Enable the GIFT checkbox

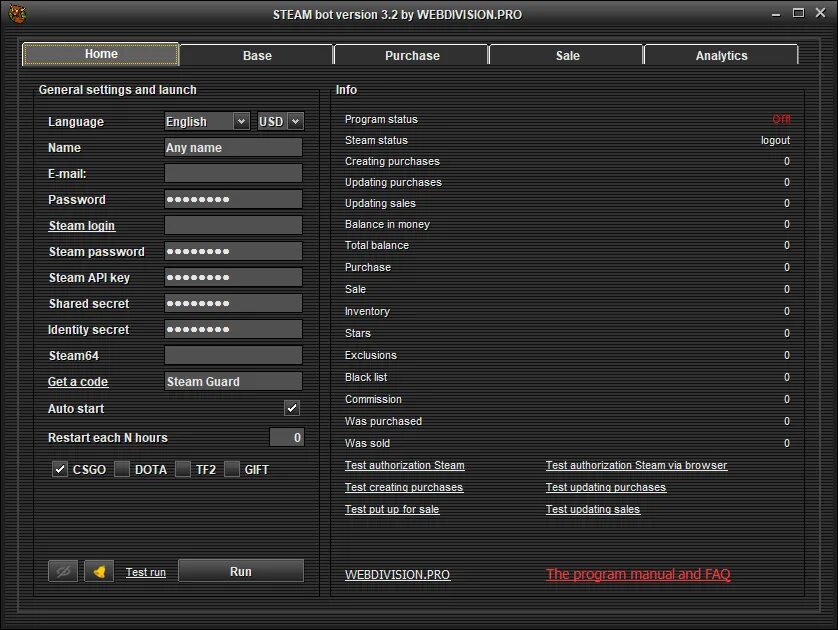pos(231,469)
